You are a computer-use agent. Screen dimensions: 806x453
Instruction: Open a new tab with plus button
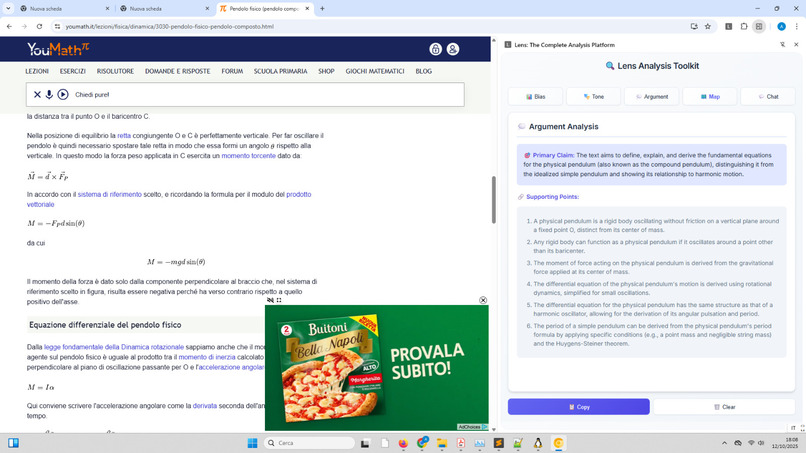coord(322,8)
